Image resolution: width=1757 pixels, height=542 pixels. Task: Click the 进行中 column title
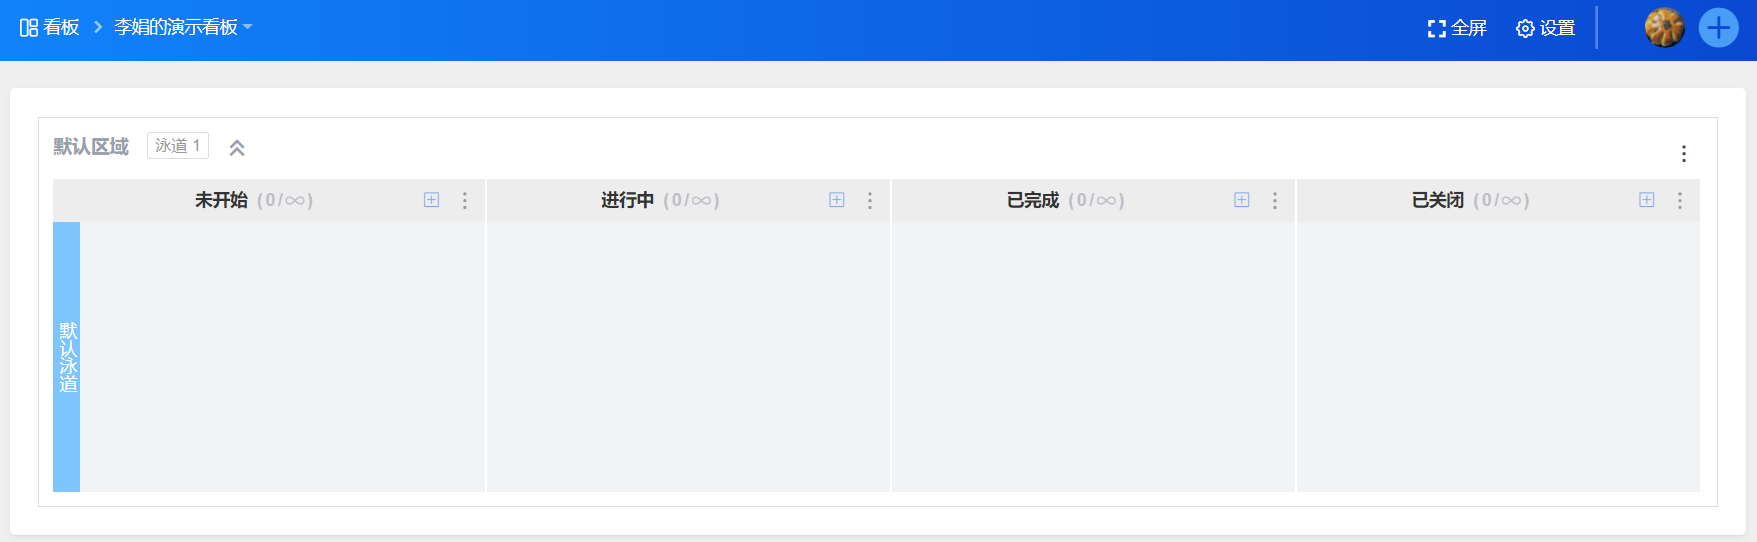627,200
